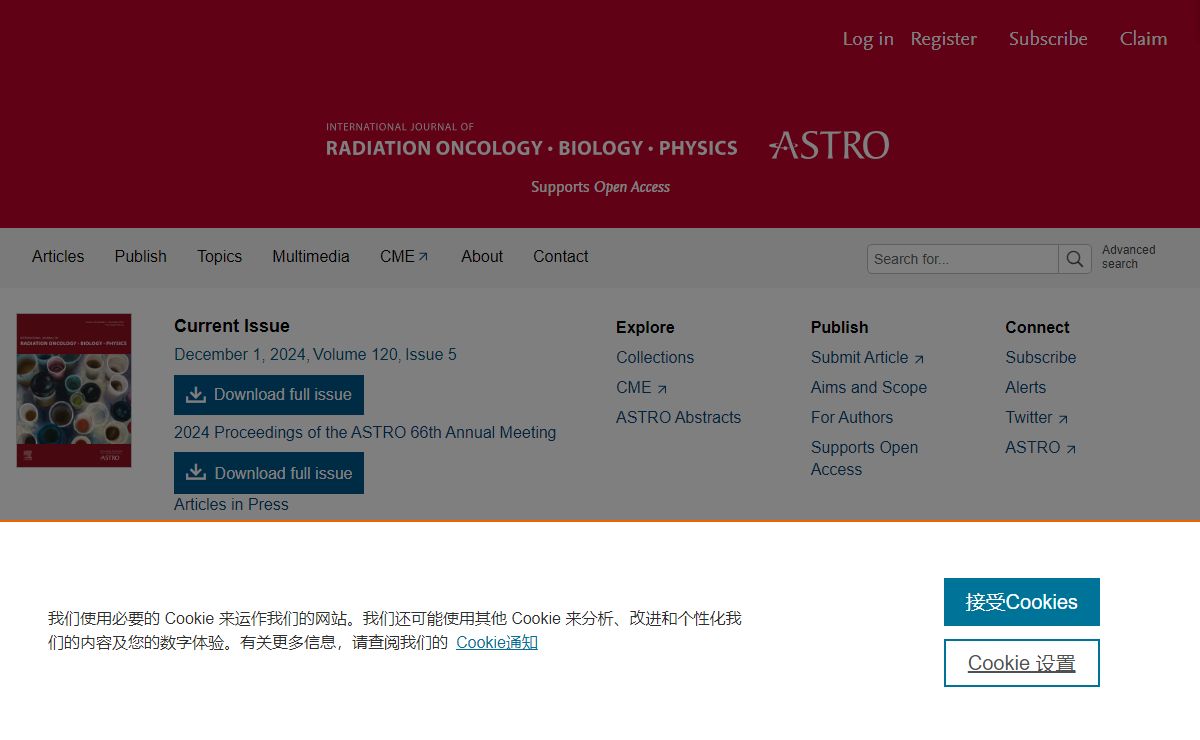Open the Register link
Screen dimensions: 1200x740
pyautogui.click(x=943, y=39)
